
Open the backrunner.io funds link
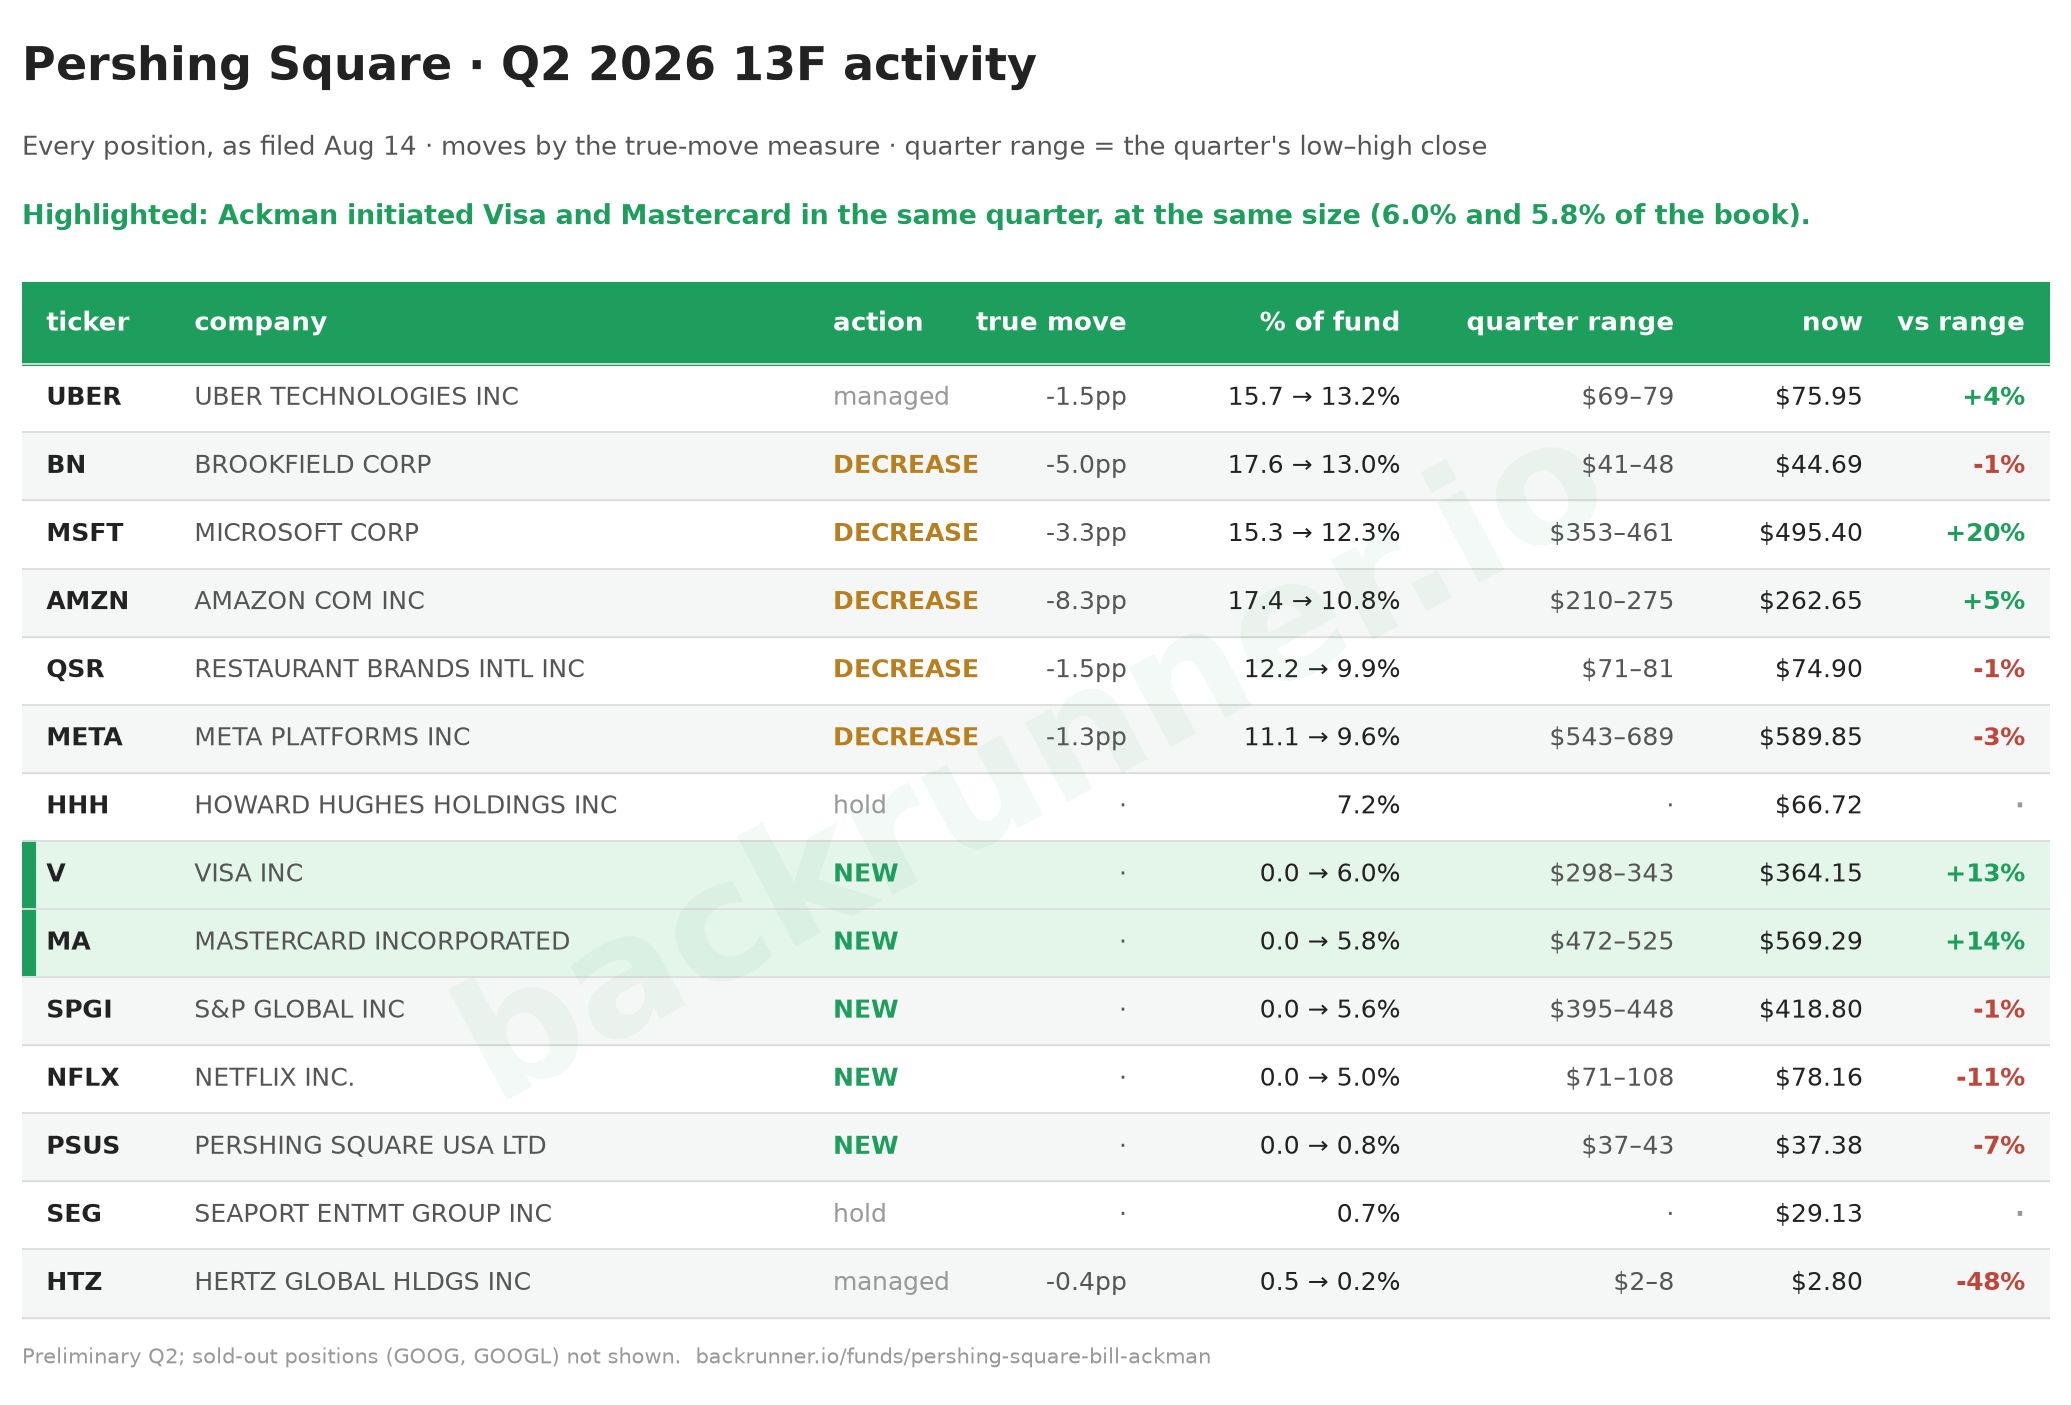(953, 1357)
